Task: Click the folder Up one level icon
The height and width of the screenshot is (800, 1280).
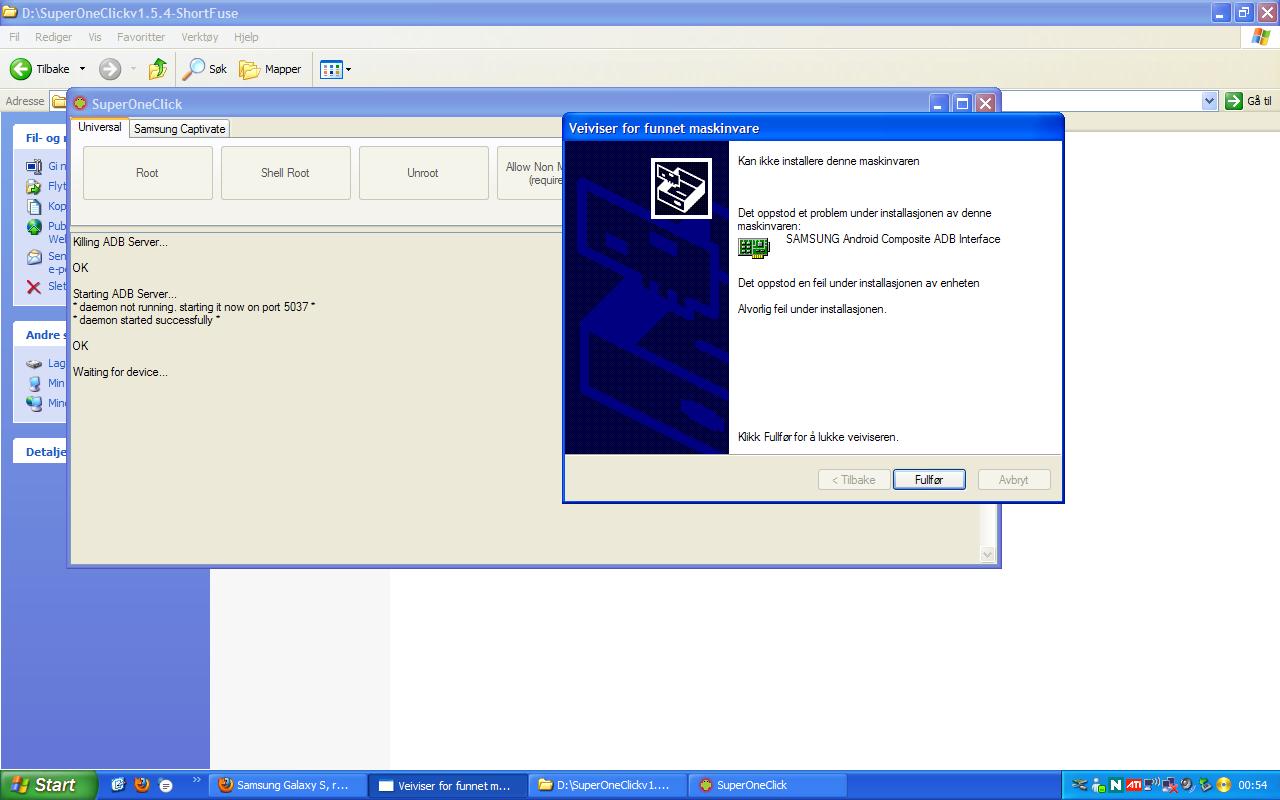Action: click(x=157, y=69)
